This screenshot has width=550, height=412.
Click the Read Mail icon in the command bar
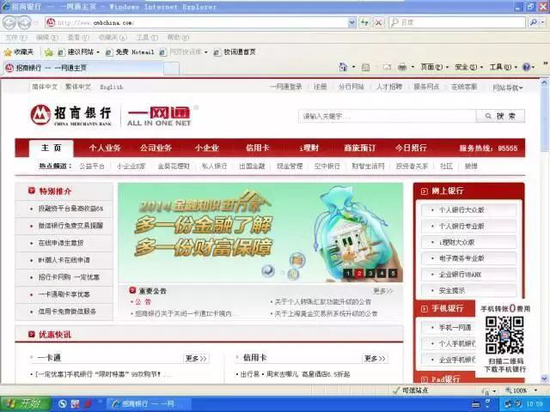coord(387,67)
